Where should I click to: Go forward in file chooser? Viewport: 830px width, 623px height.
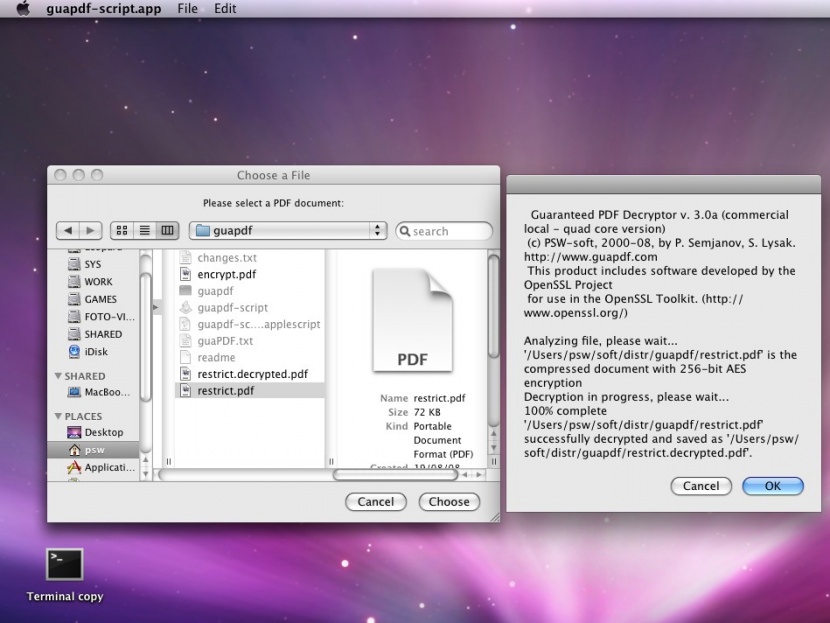[x=91, y=230]
